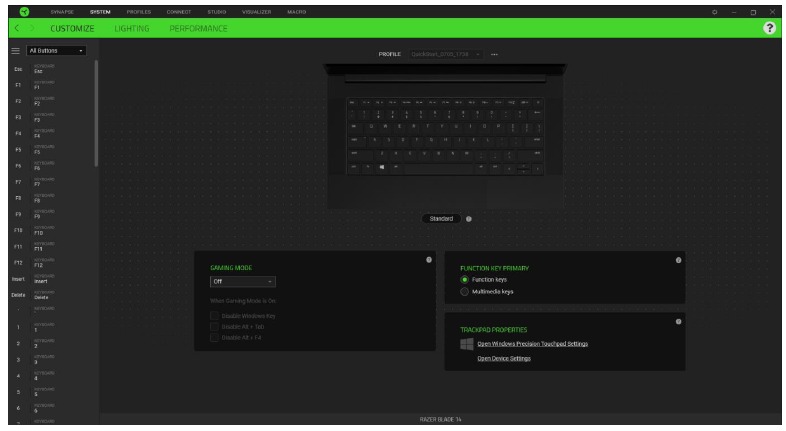Switch to the Performance subtab

198,29
